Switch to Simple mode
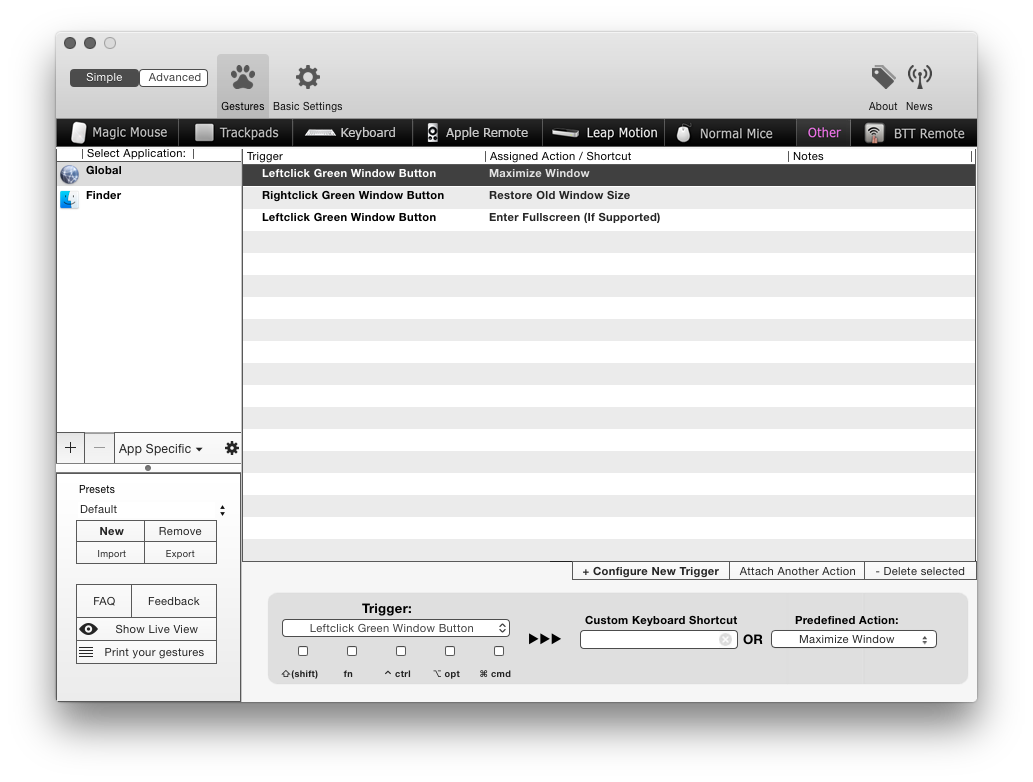Image resolution: width=1033 pixels, height=782 pixels. [104, 77]
